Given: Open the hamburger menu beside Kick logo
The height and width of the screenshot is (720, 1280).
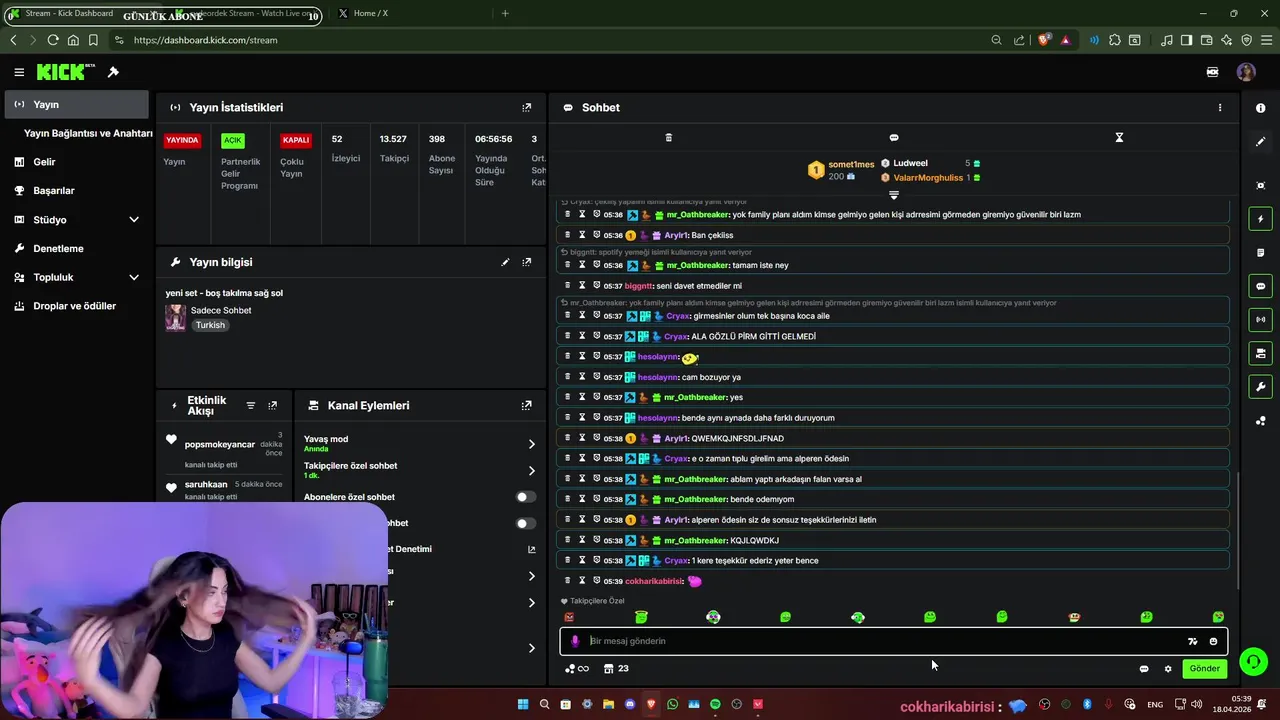Looking at the screenshot, I should 19,72.
